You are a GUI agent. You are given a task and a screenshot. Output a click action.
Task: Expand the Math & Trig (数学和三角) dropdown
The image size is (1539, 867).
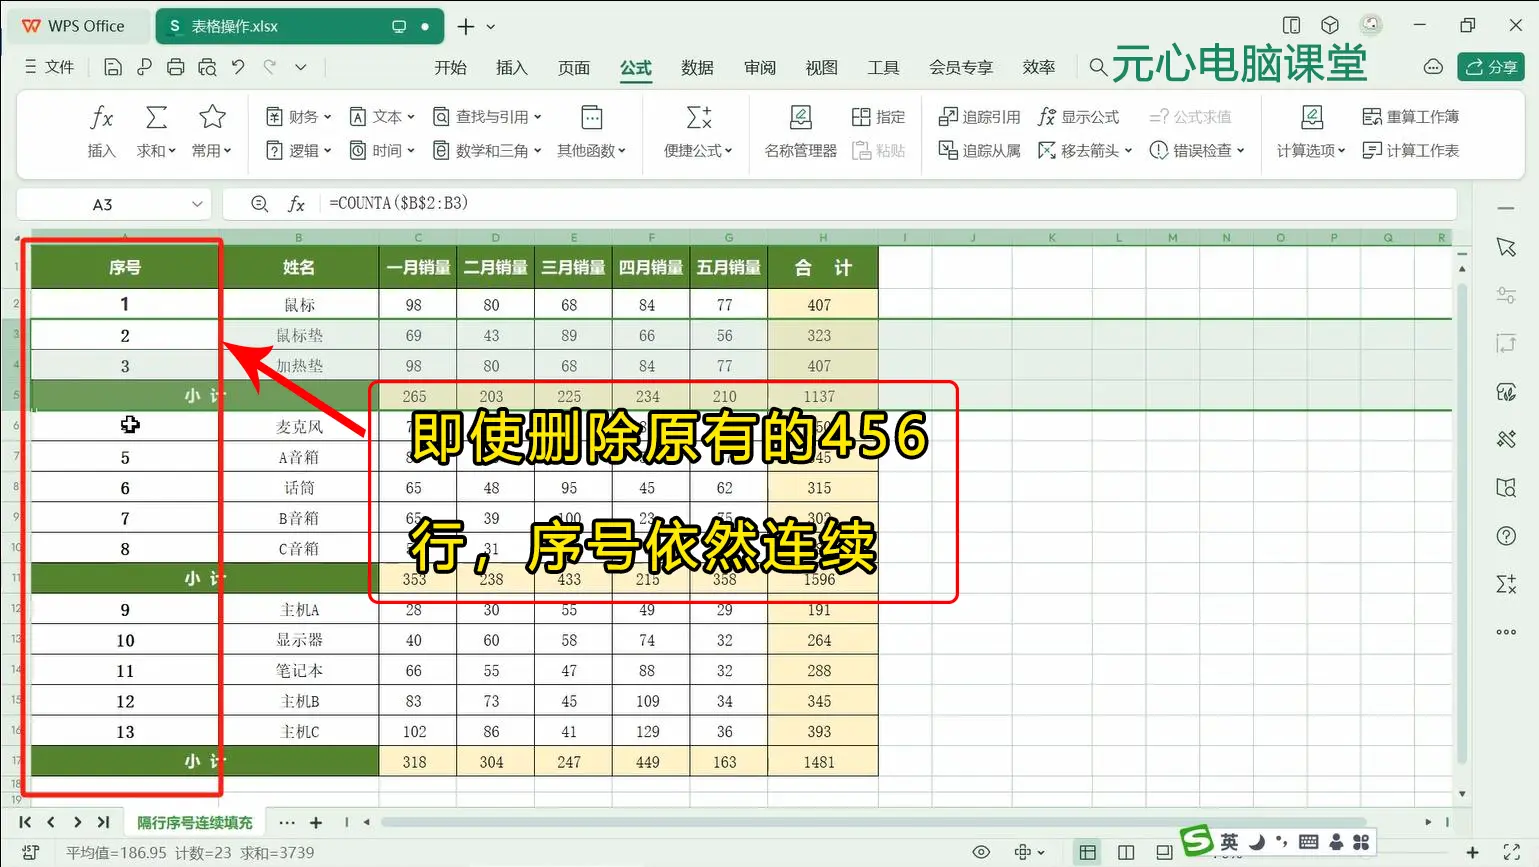coord(487,150)
